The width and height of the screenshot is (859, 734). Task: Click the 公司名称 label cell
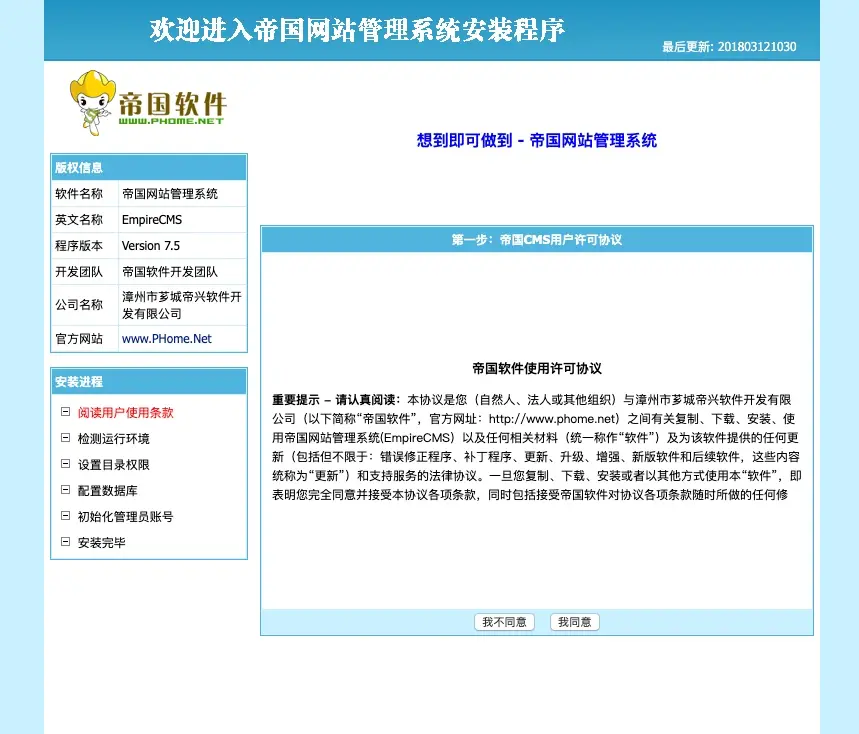click(x=85, y=305)
